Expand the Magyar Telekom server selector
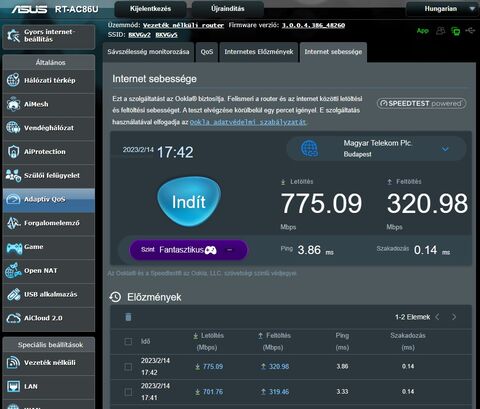 (x=445, y=149)
